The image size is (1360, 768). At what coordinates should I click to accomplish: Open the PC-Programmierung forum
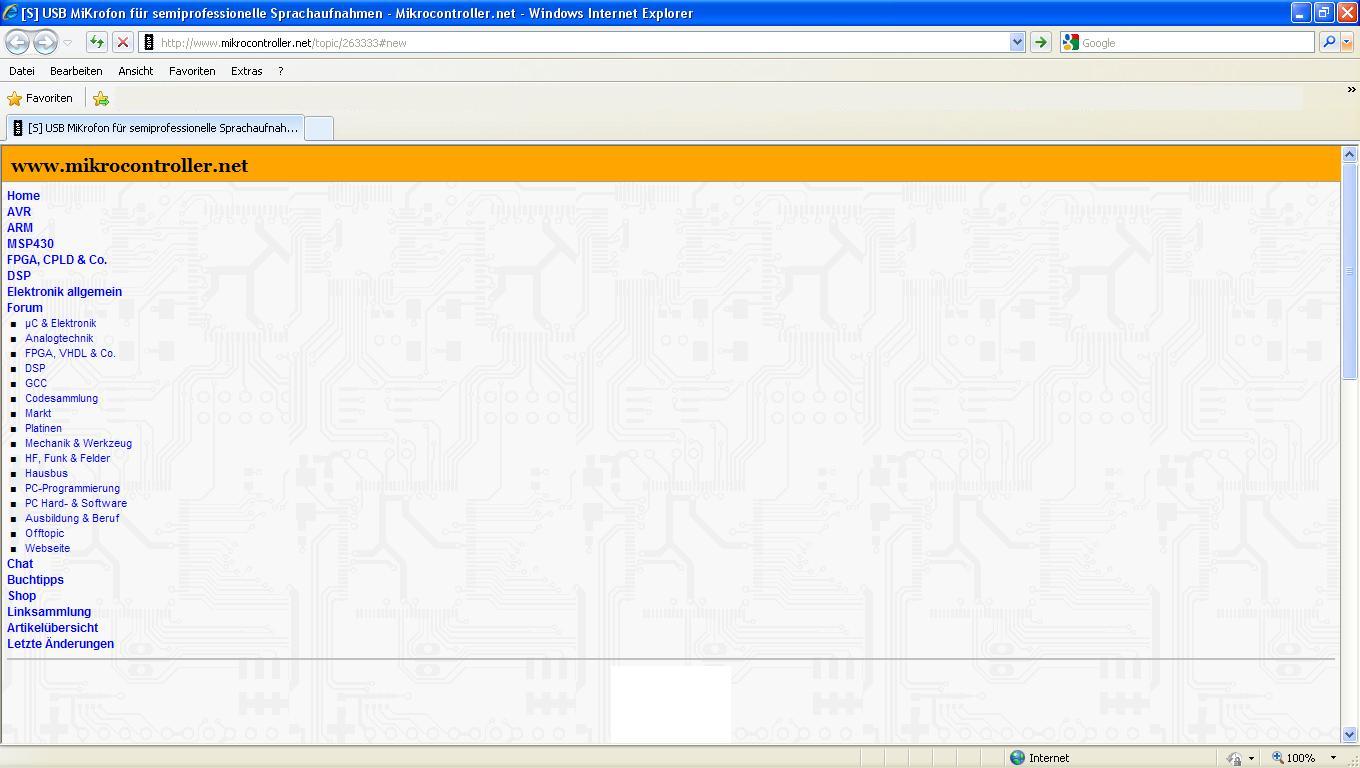click(x=72, y=488)
